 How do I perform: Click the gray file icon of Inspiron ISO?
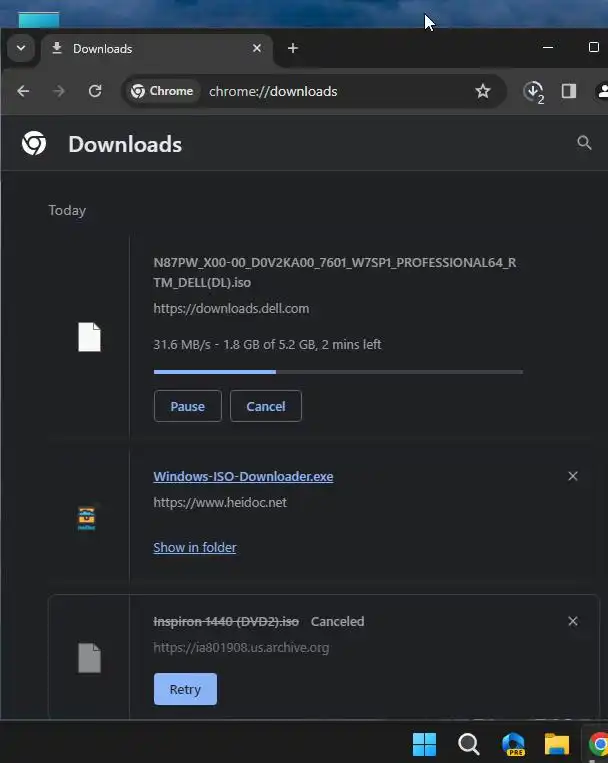pos(90,658)
